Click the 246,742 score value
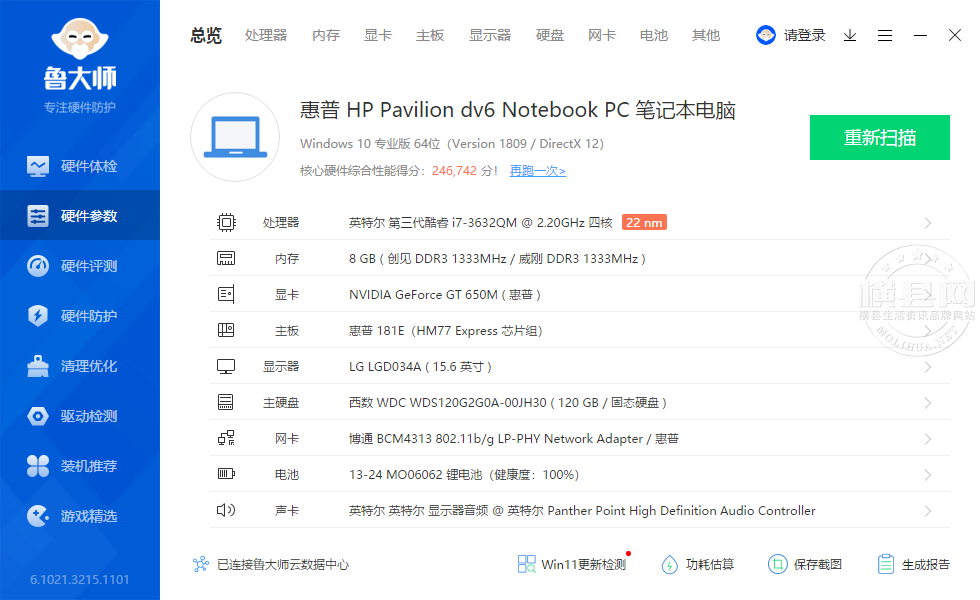This screenshot has width=980, height=600. pyautogui.click(x=454, y=171)
